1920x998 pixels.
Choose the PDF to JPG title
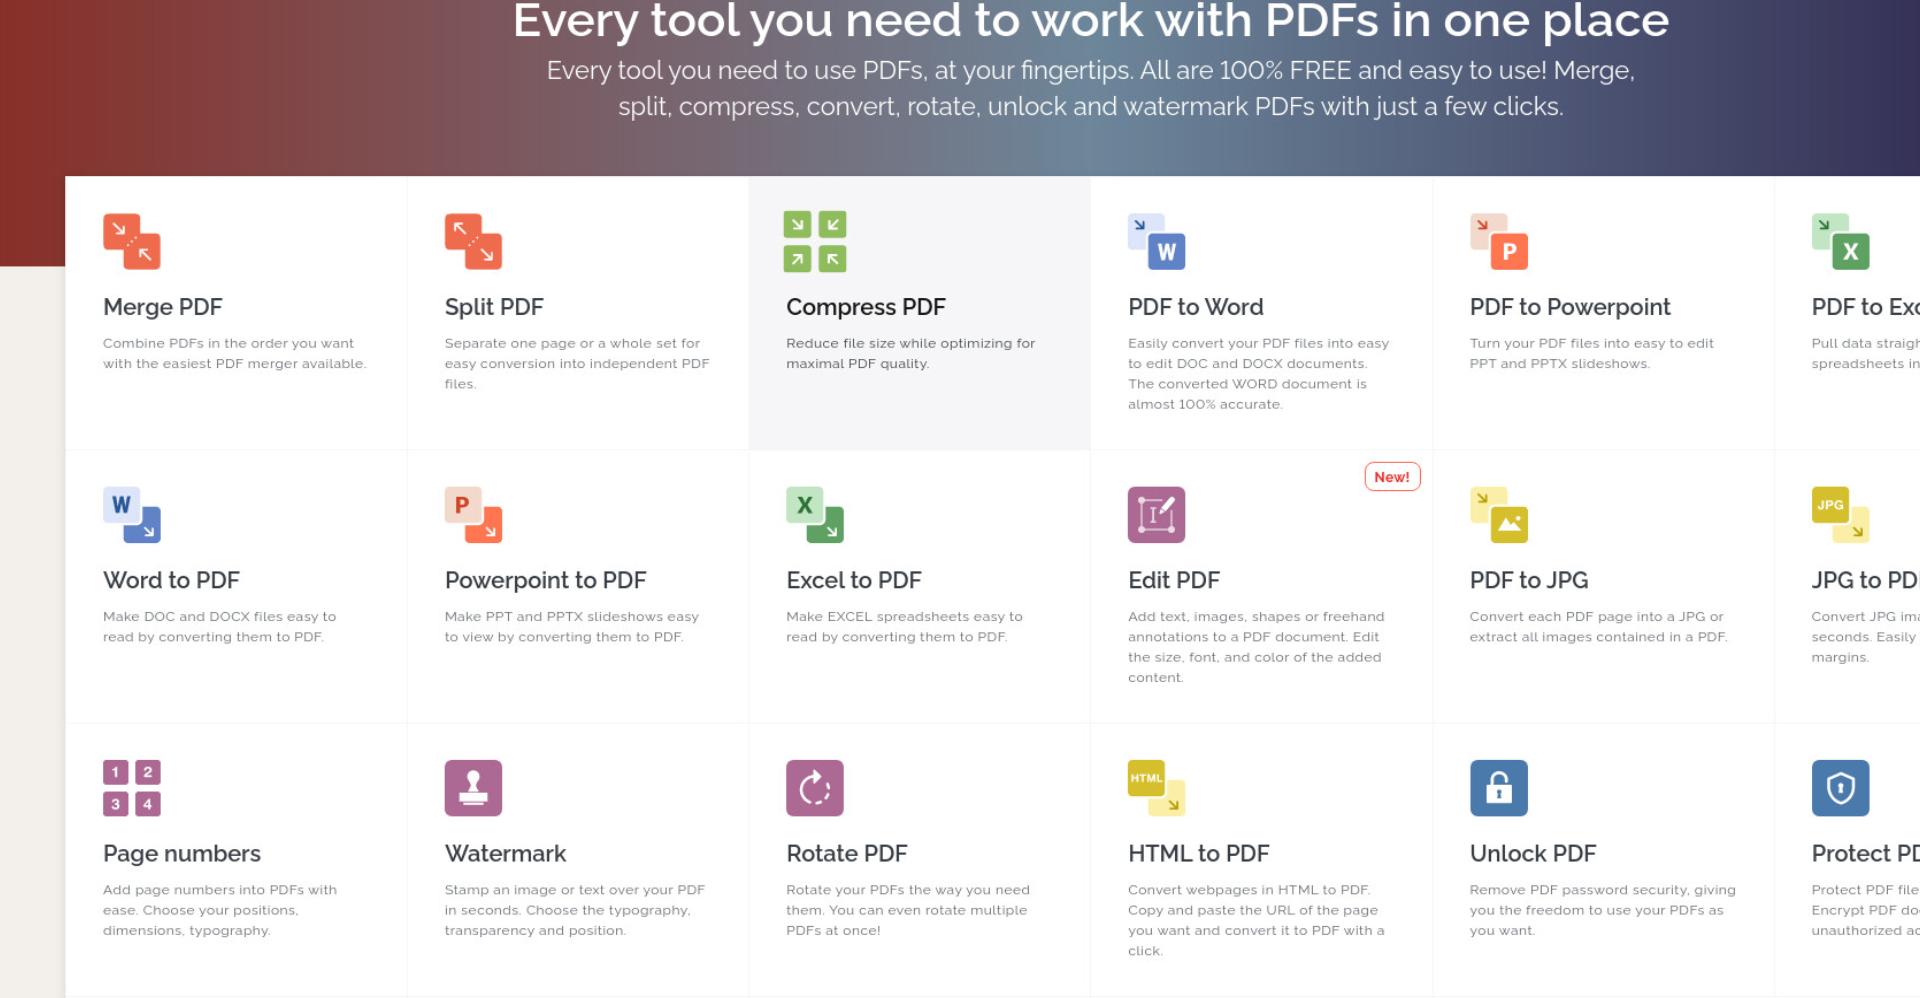click(x=1529, y=580)
